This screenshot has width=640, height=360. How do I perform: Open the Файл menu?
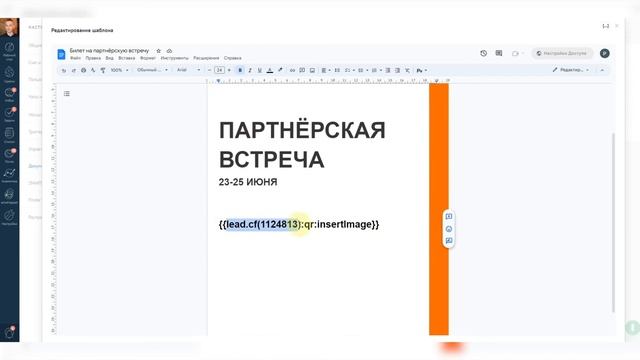(x=75, y=58)
